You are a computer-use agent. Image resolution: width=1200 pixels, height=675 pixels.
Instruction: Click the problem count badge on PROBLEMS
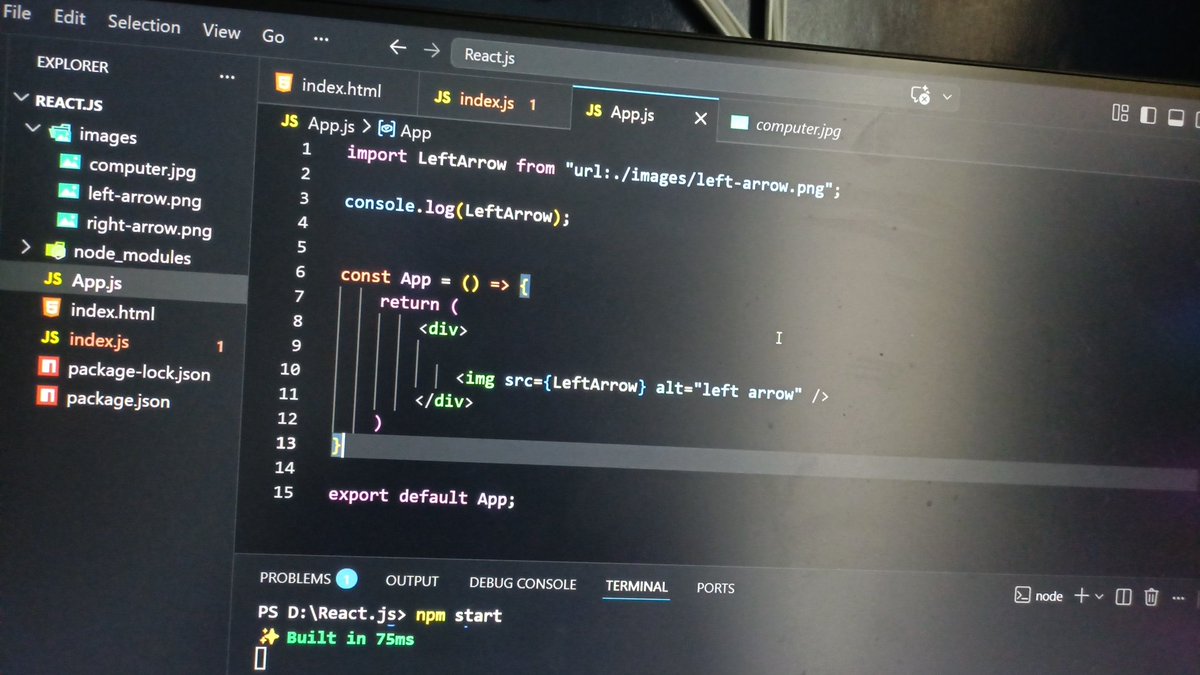click(x=346, y=578)
